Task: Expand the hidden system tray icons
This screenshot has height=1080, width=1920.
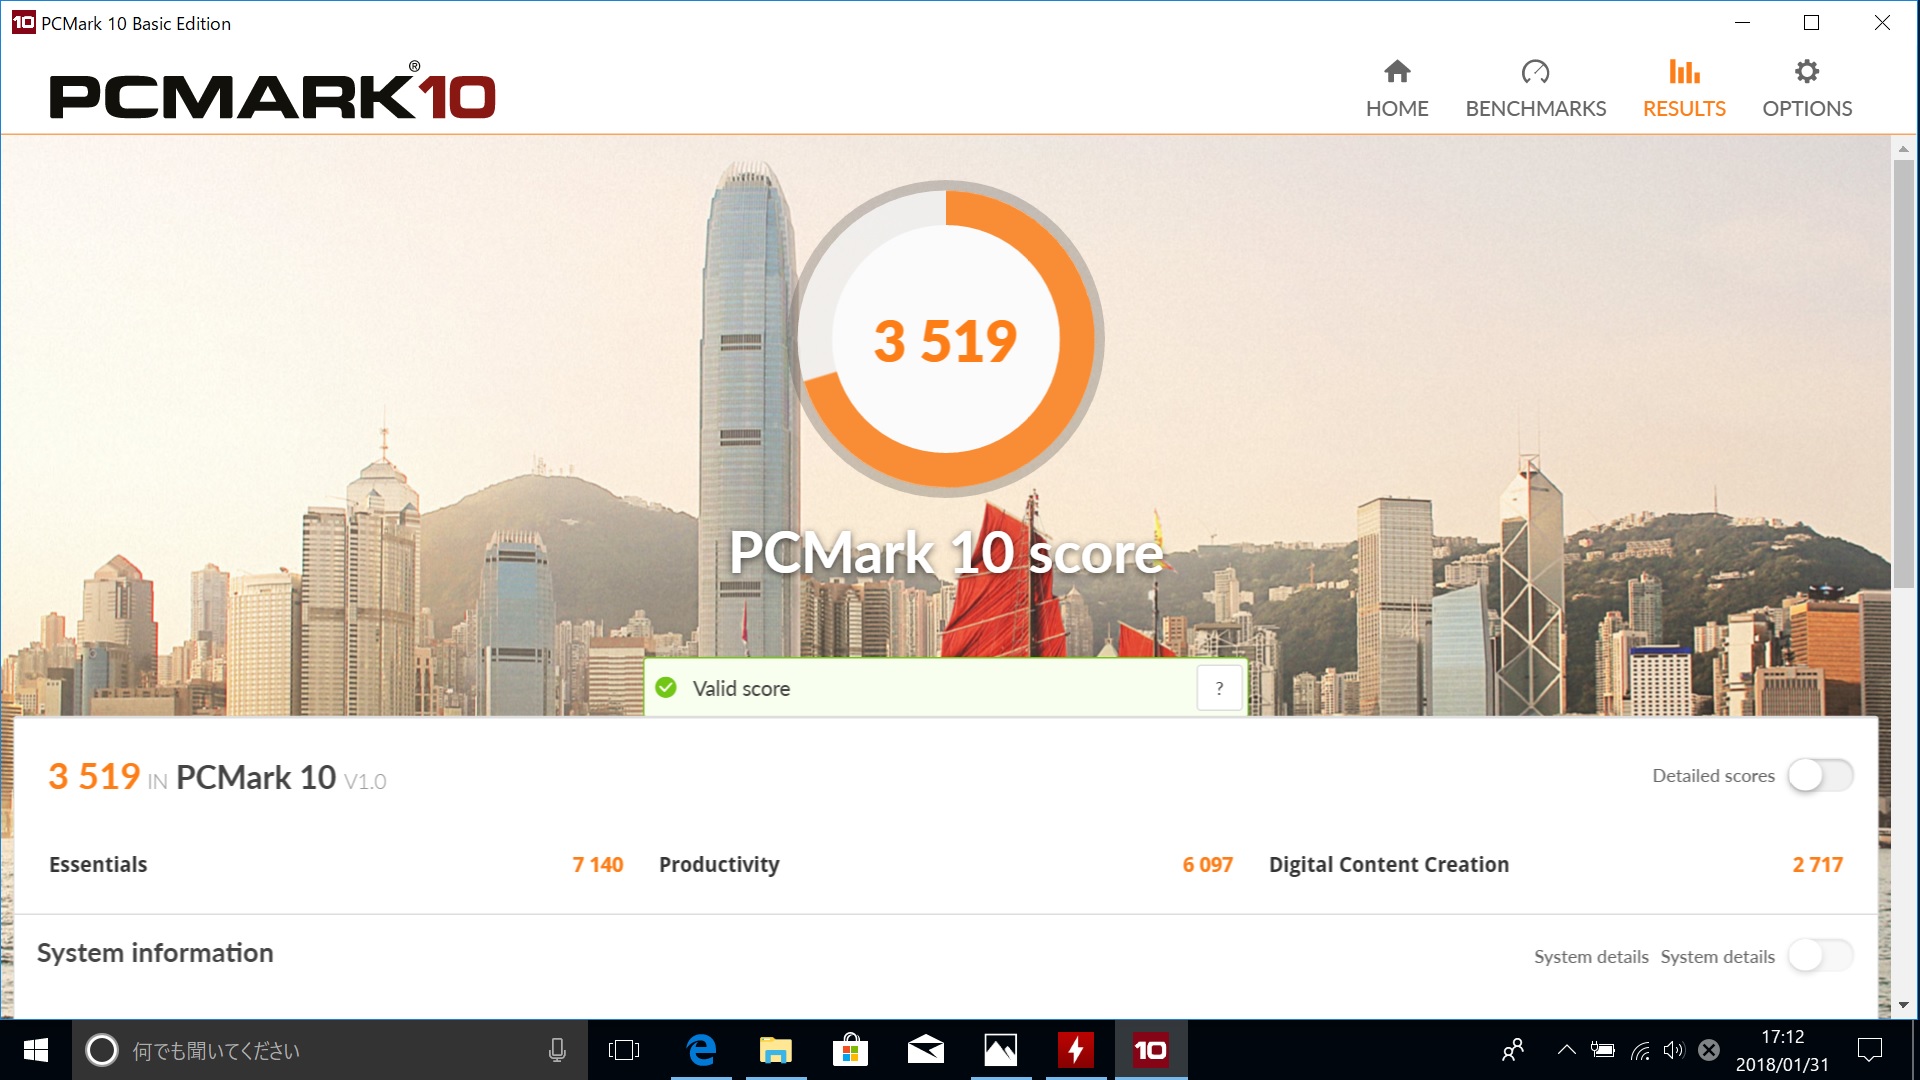Action: pos(1567,1050)
